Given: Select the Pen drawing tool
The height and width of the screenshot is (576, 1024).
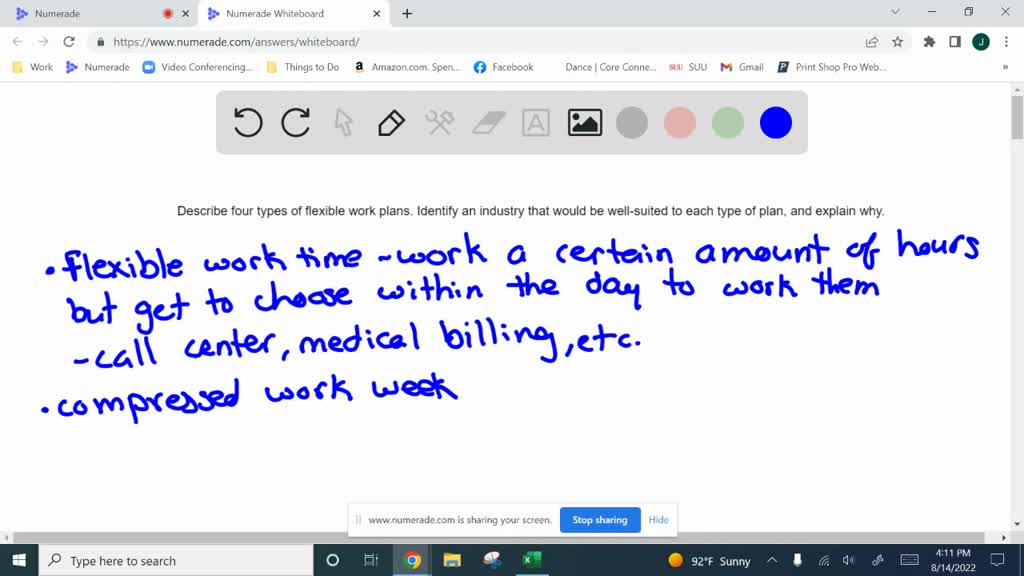Looking at the screenshot, I should coord(390,122).
